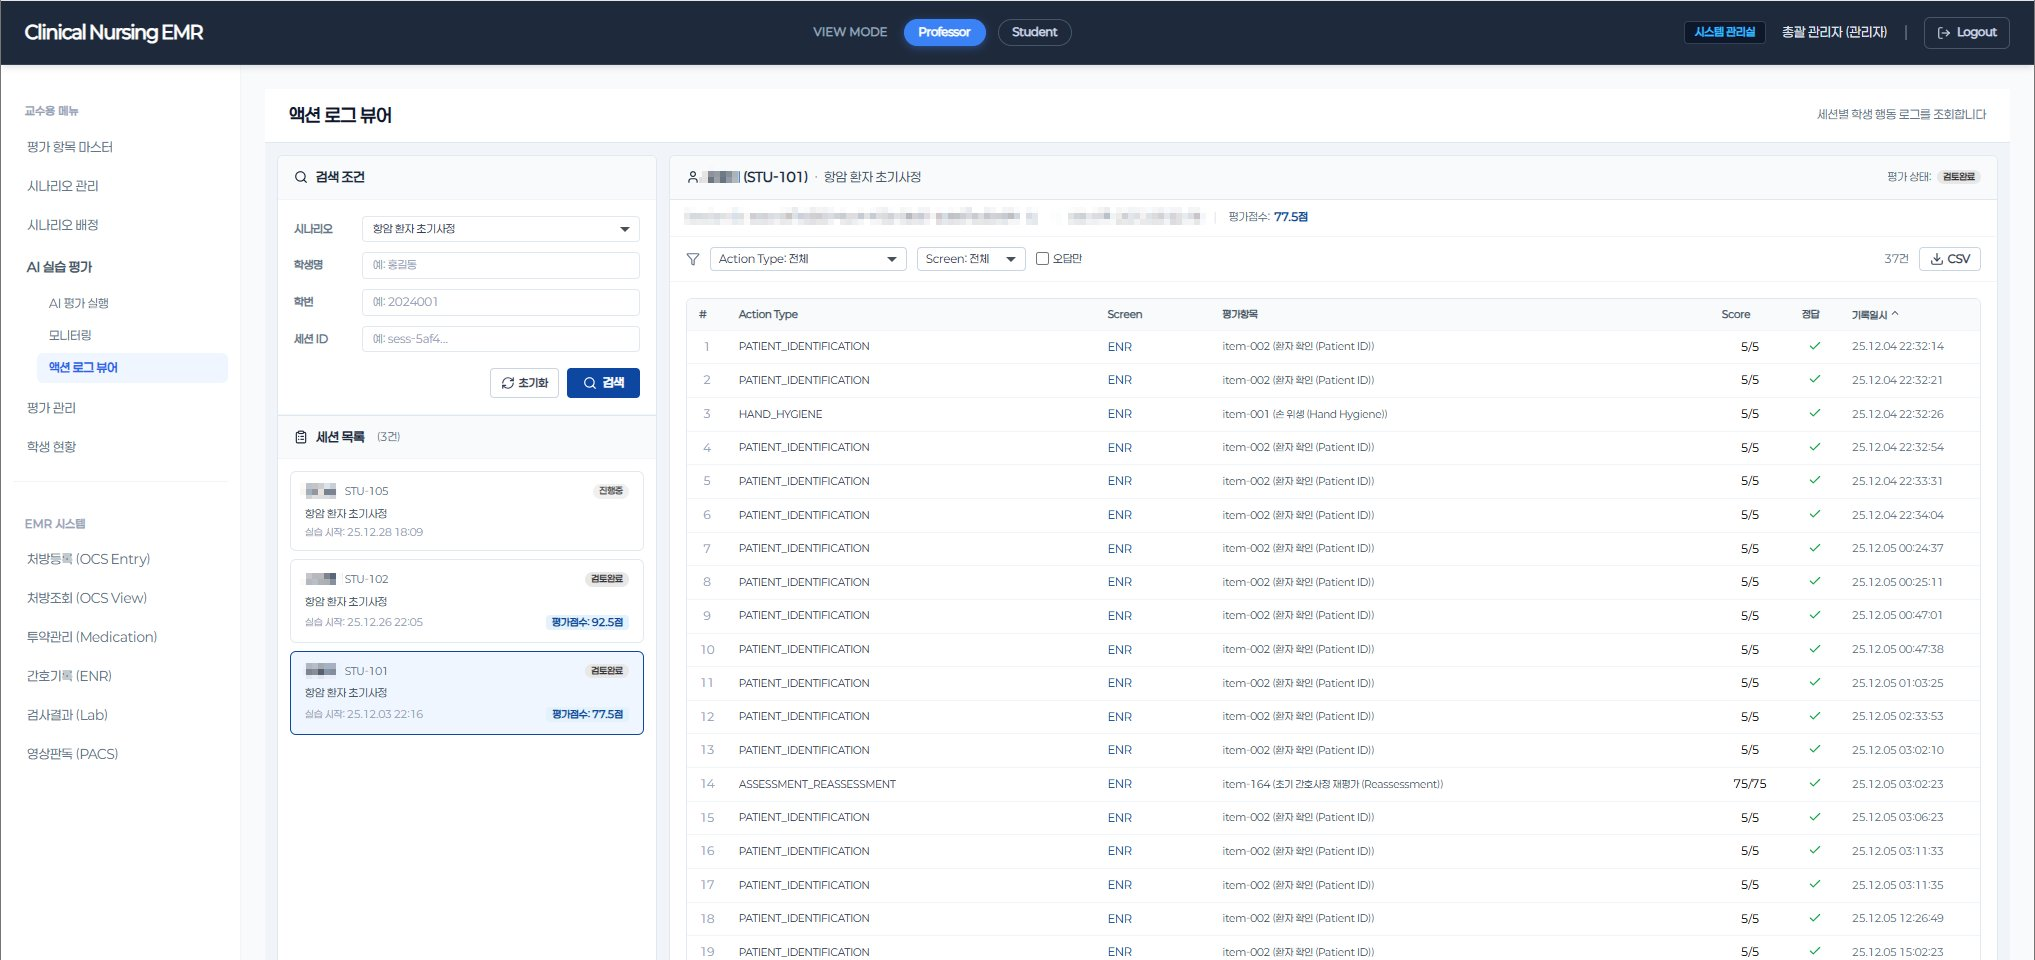The height and width of the screenshot is (960, 2035).
Task: Click HAND_HYGIENE action type cell
Action: pos(780,413)
